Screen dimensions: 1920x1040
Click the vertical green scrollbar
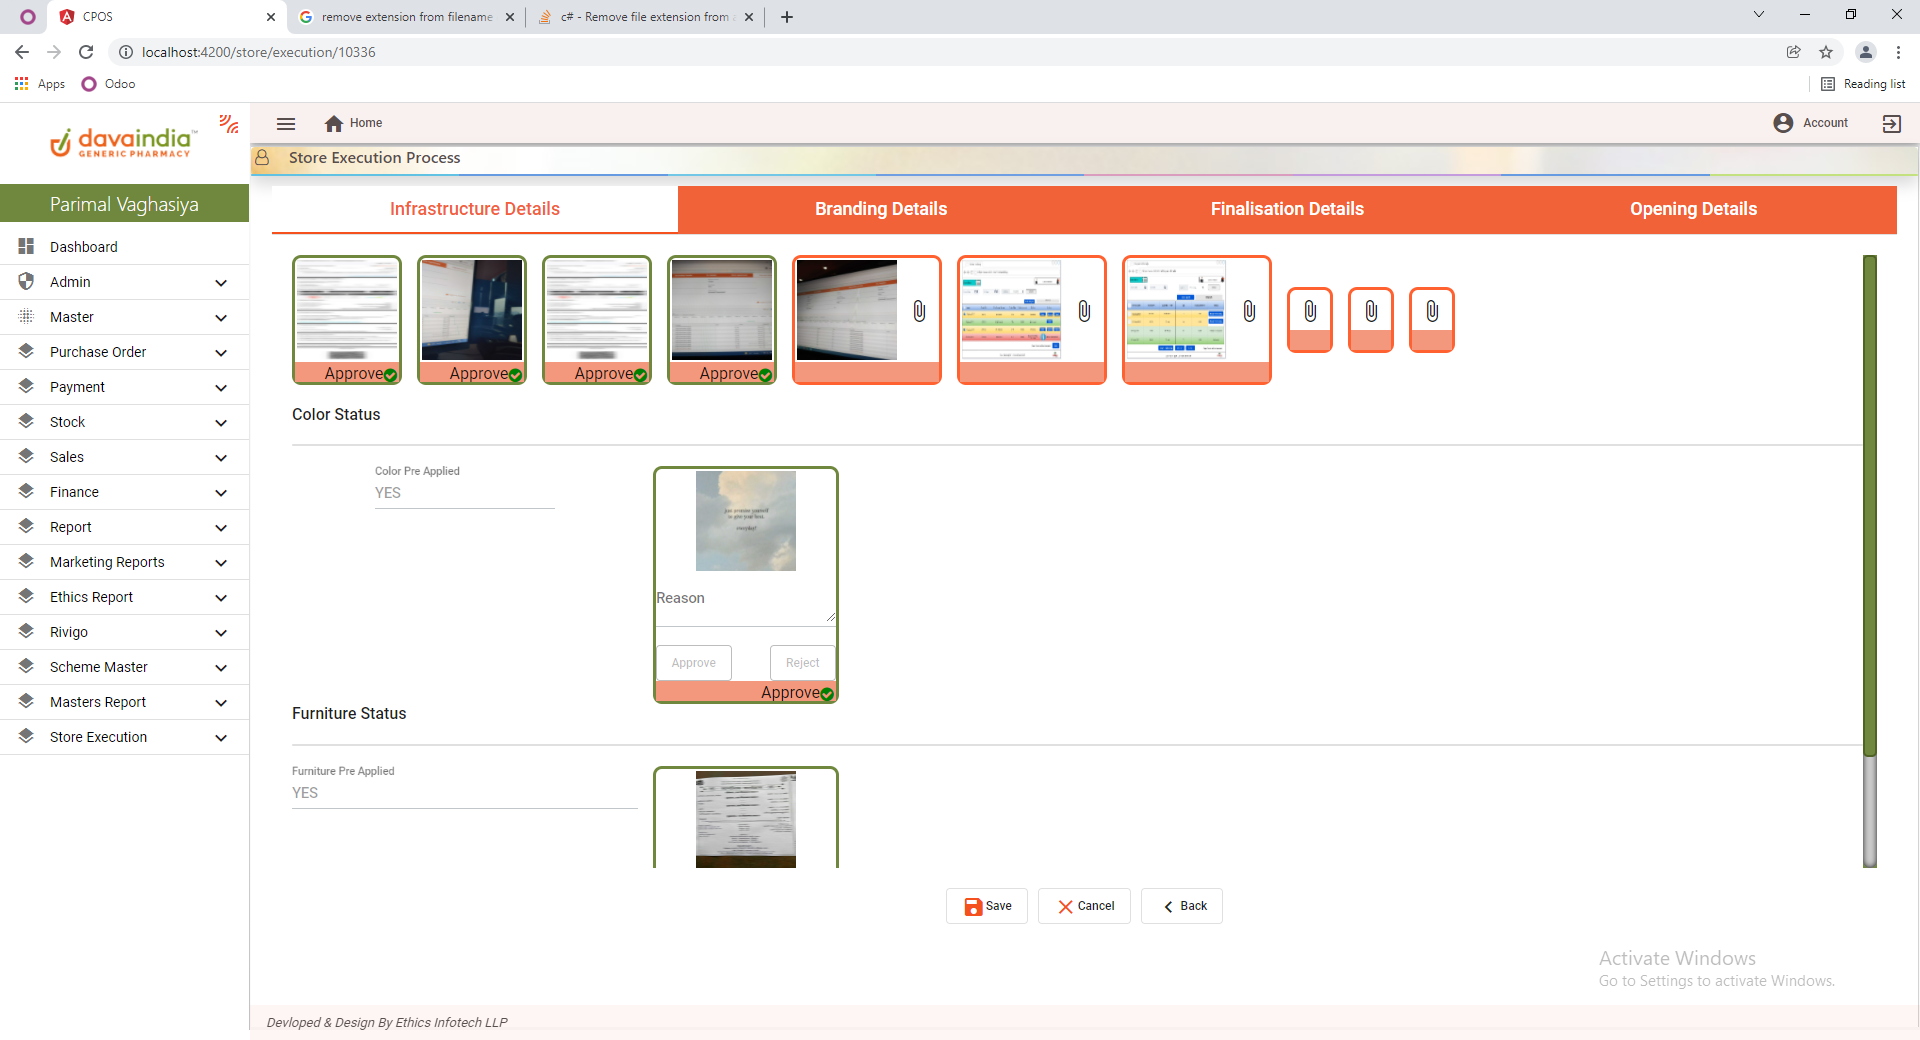1869,500
